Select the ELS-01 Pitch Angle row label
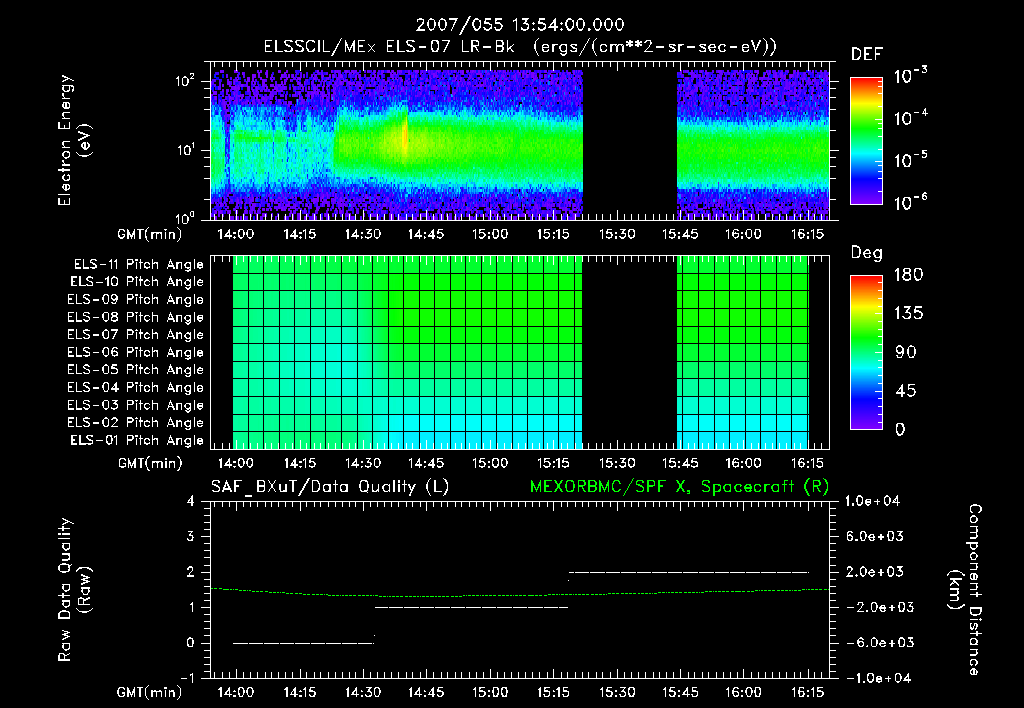Image resolution: width=1024 pixels, height=708 pixels. [x=137, y=440]
